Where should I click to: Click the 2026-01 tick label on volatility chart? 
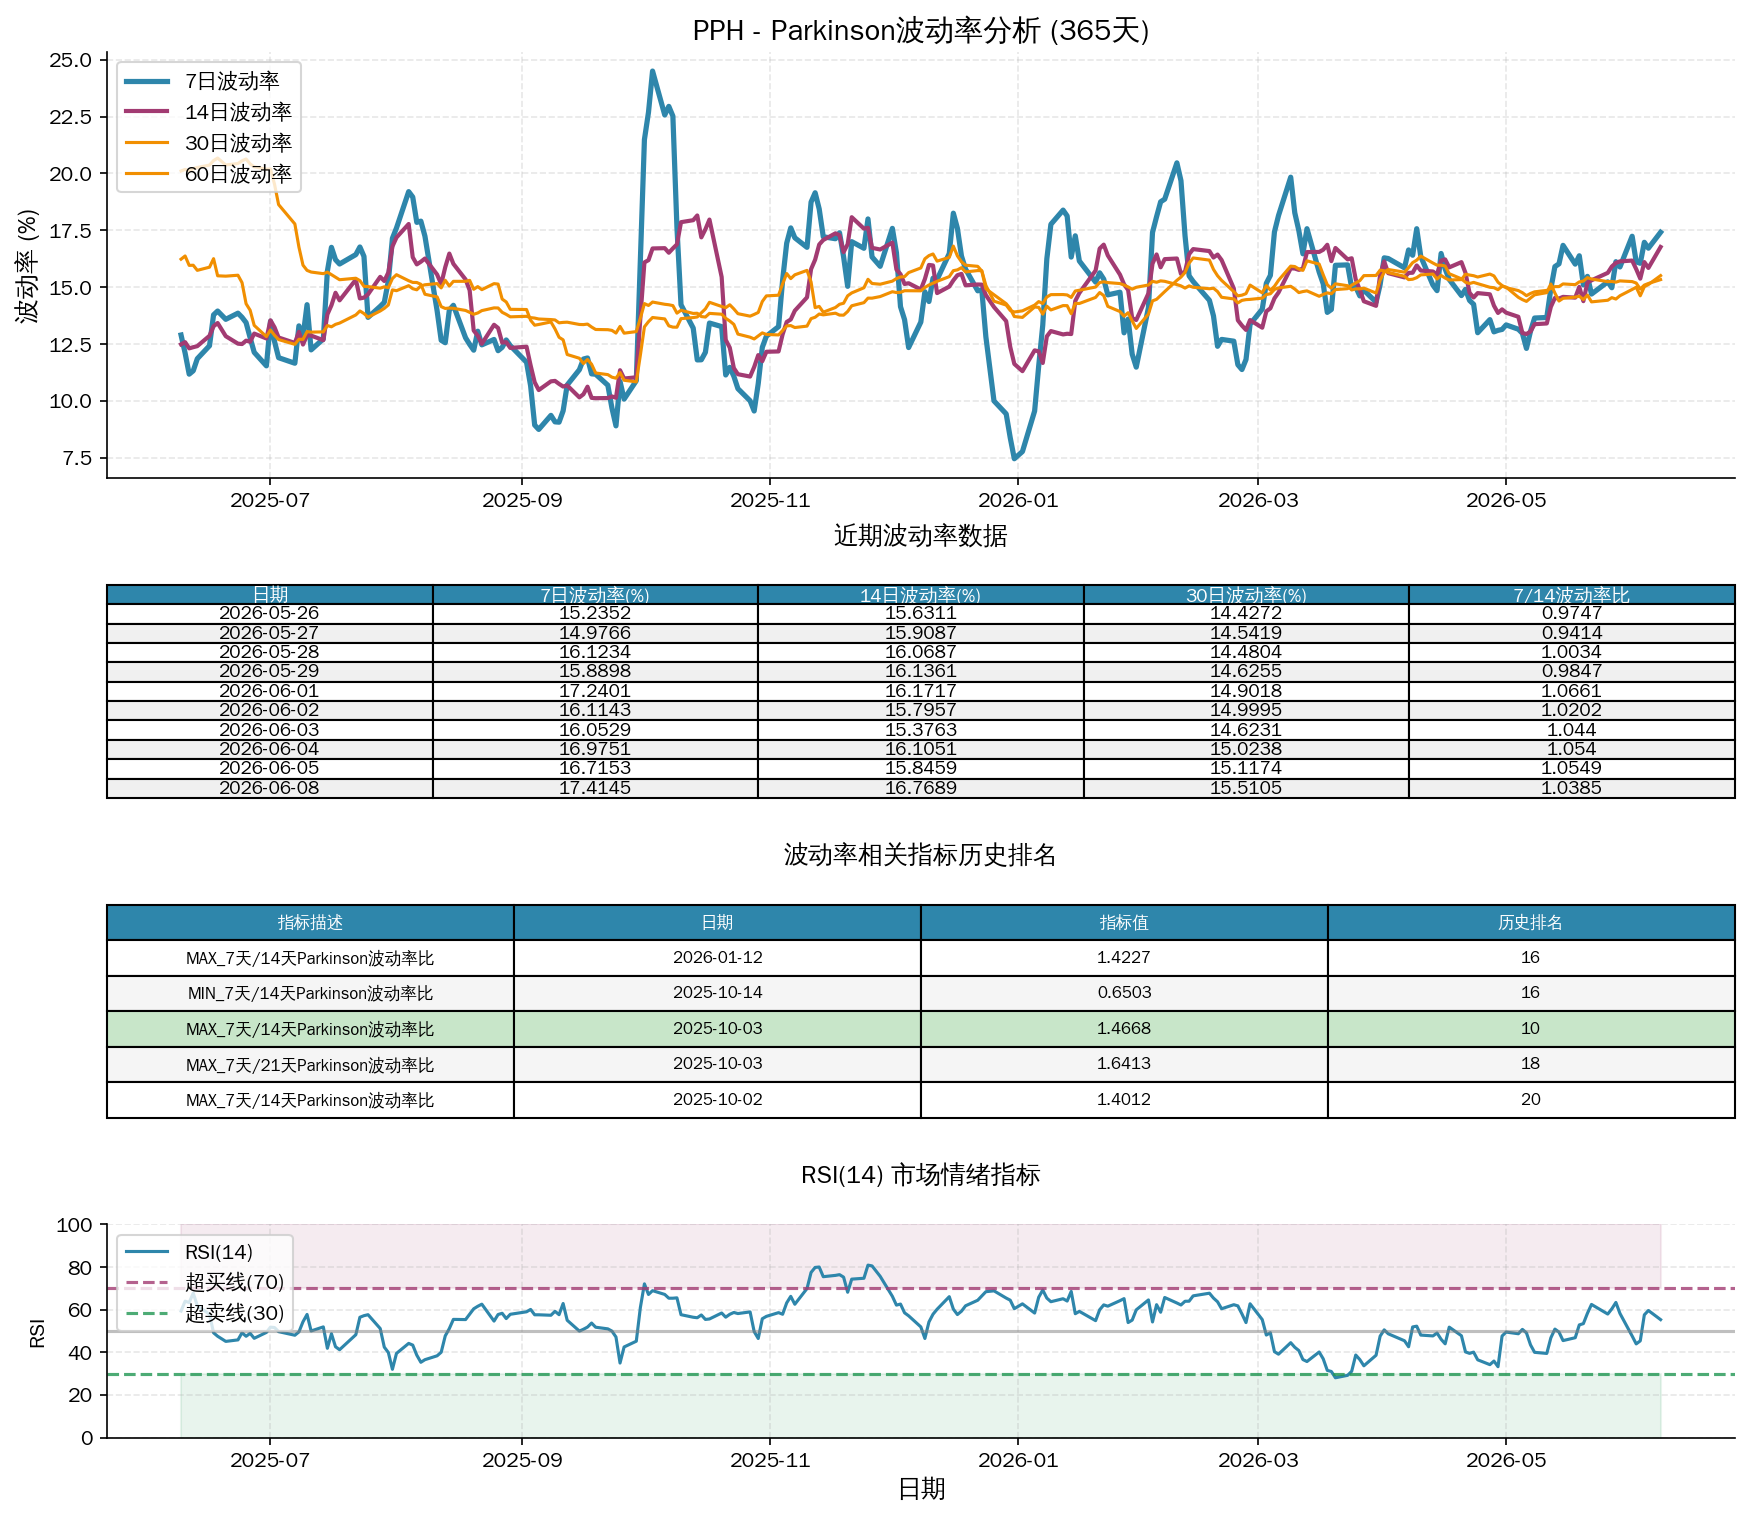1018,500
